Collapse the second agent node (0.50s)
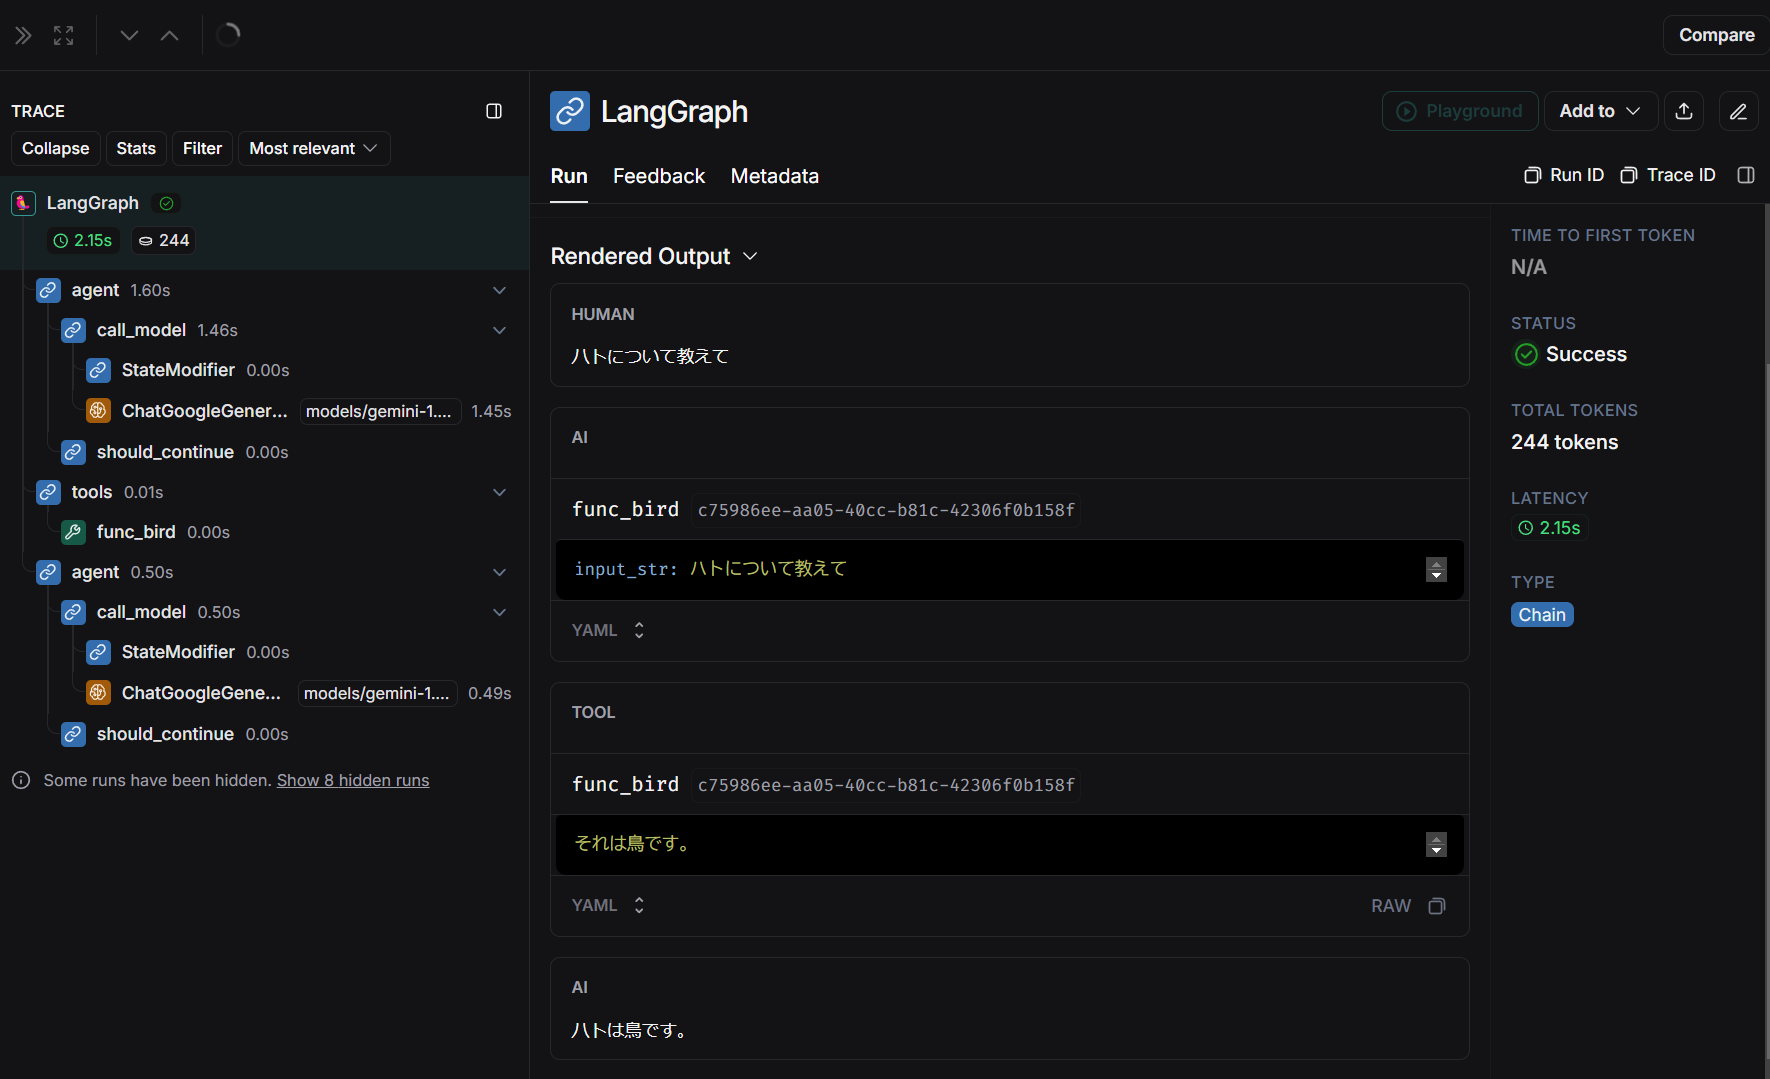Image resolution: width=1770 pixels, height=1079 pixels. click(500, 572)
